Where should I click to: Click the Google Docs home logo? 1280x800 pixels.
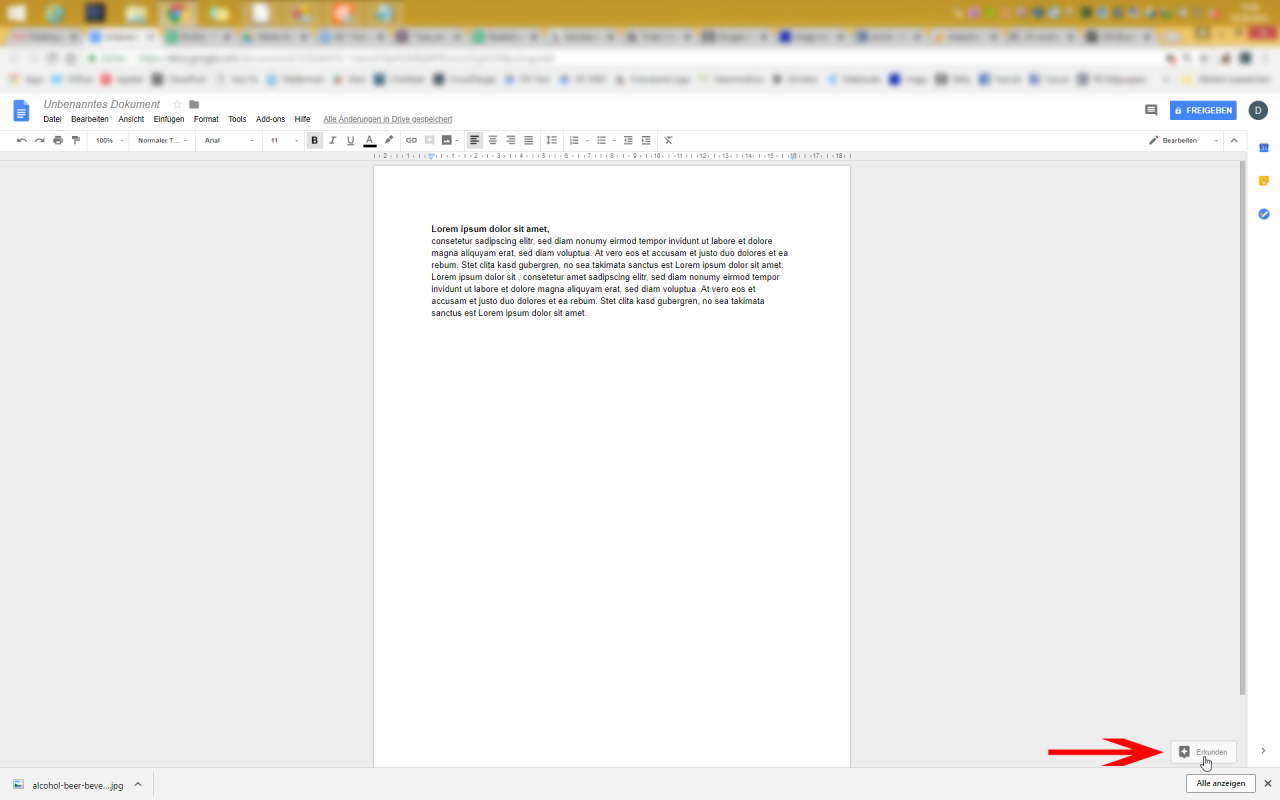pyautogui.click(x=21, y=110)
